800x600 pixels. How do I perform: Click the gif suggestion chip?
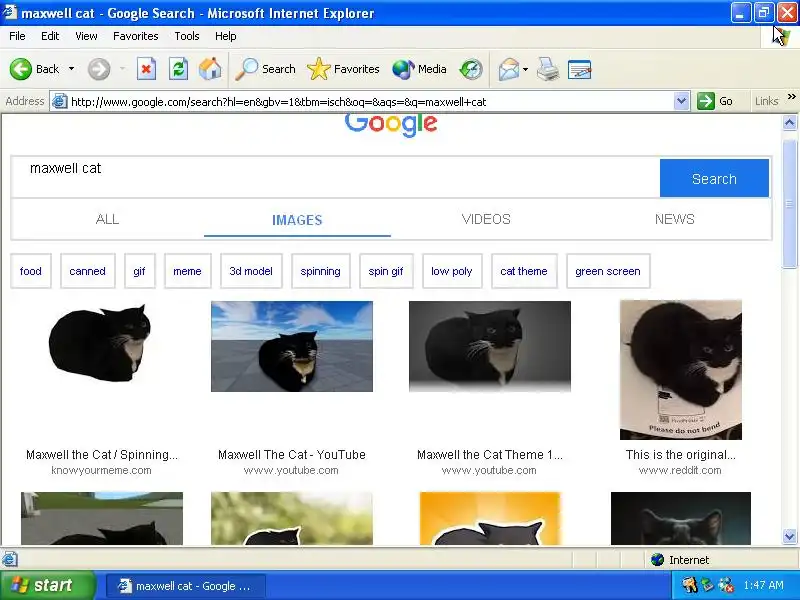pyautogui.click(x=139, y=271)
